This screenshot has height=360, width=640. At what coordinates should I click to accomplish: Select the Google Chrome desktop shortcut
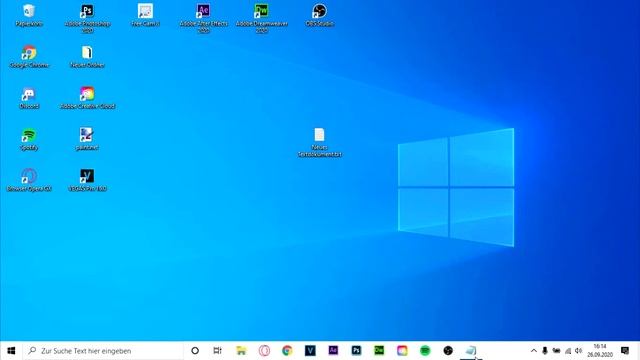pos(29,56)
